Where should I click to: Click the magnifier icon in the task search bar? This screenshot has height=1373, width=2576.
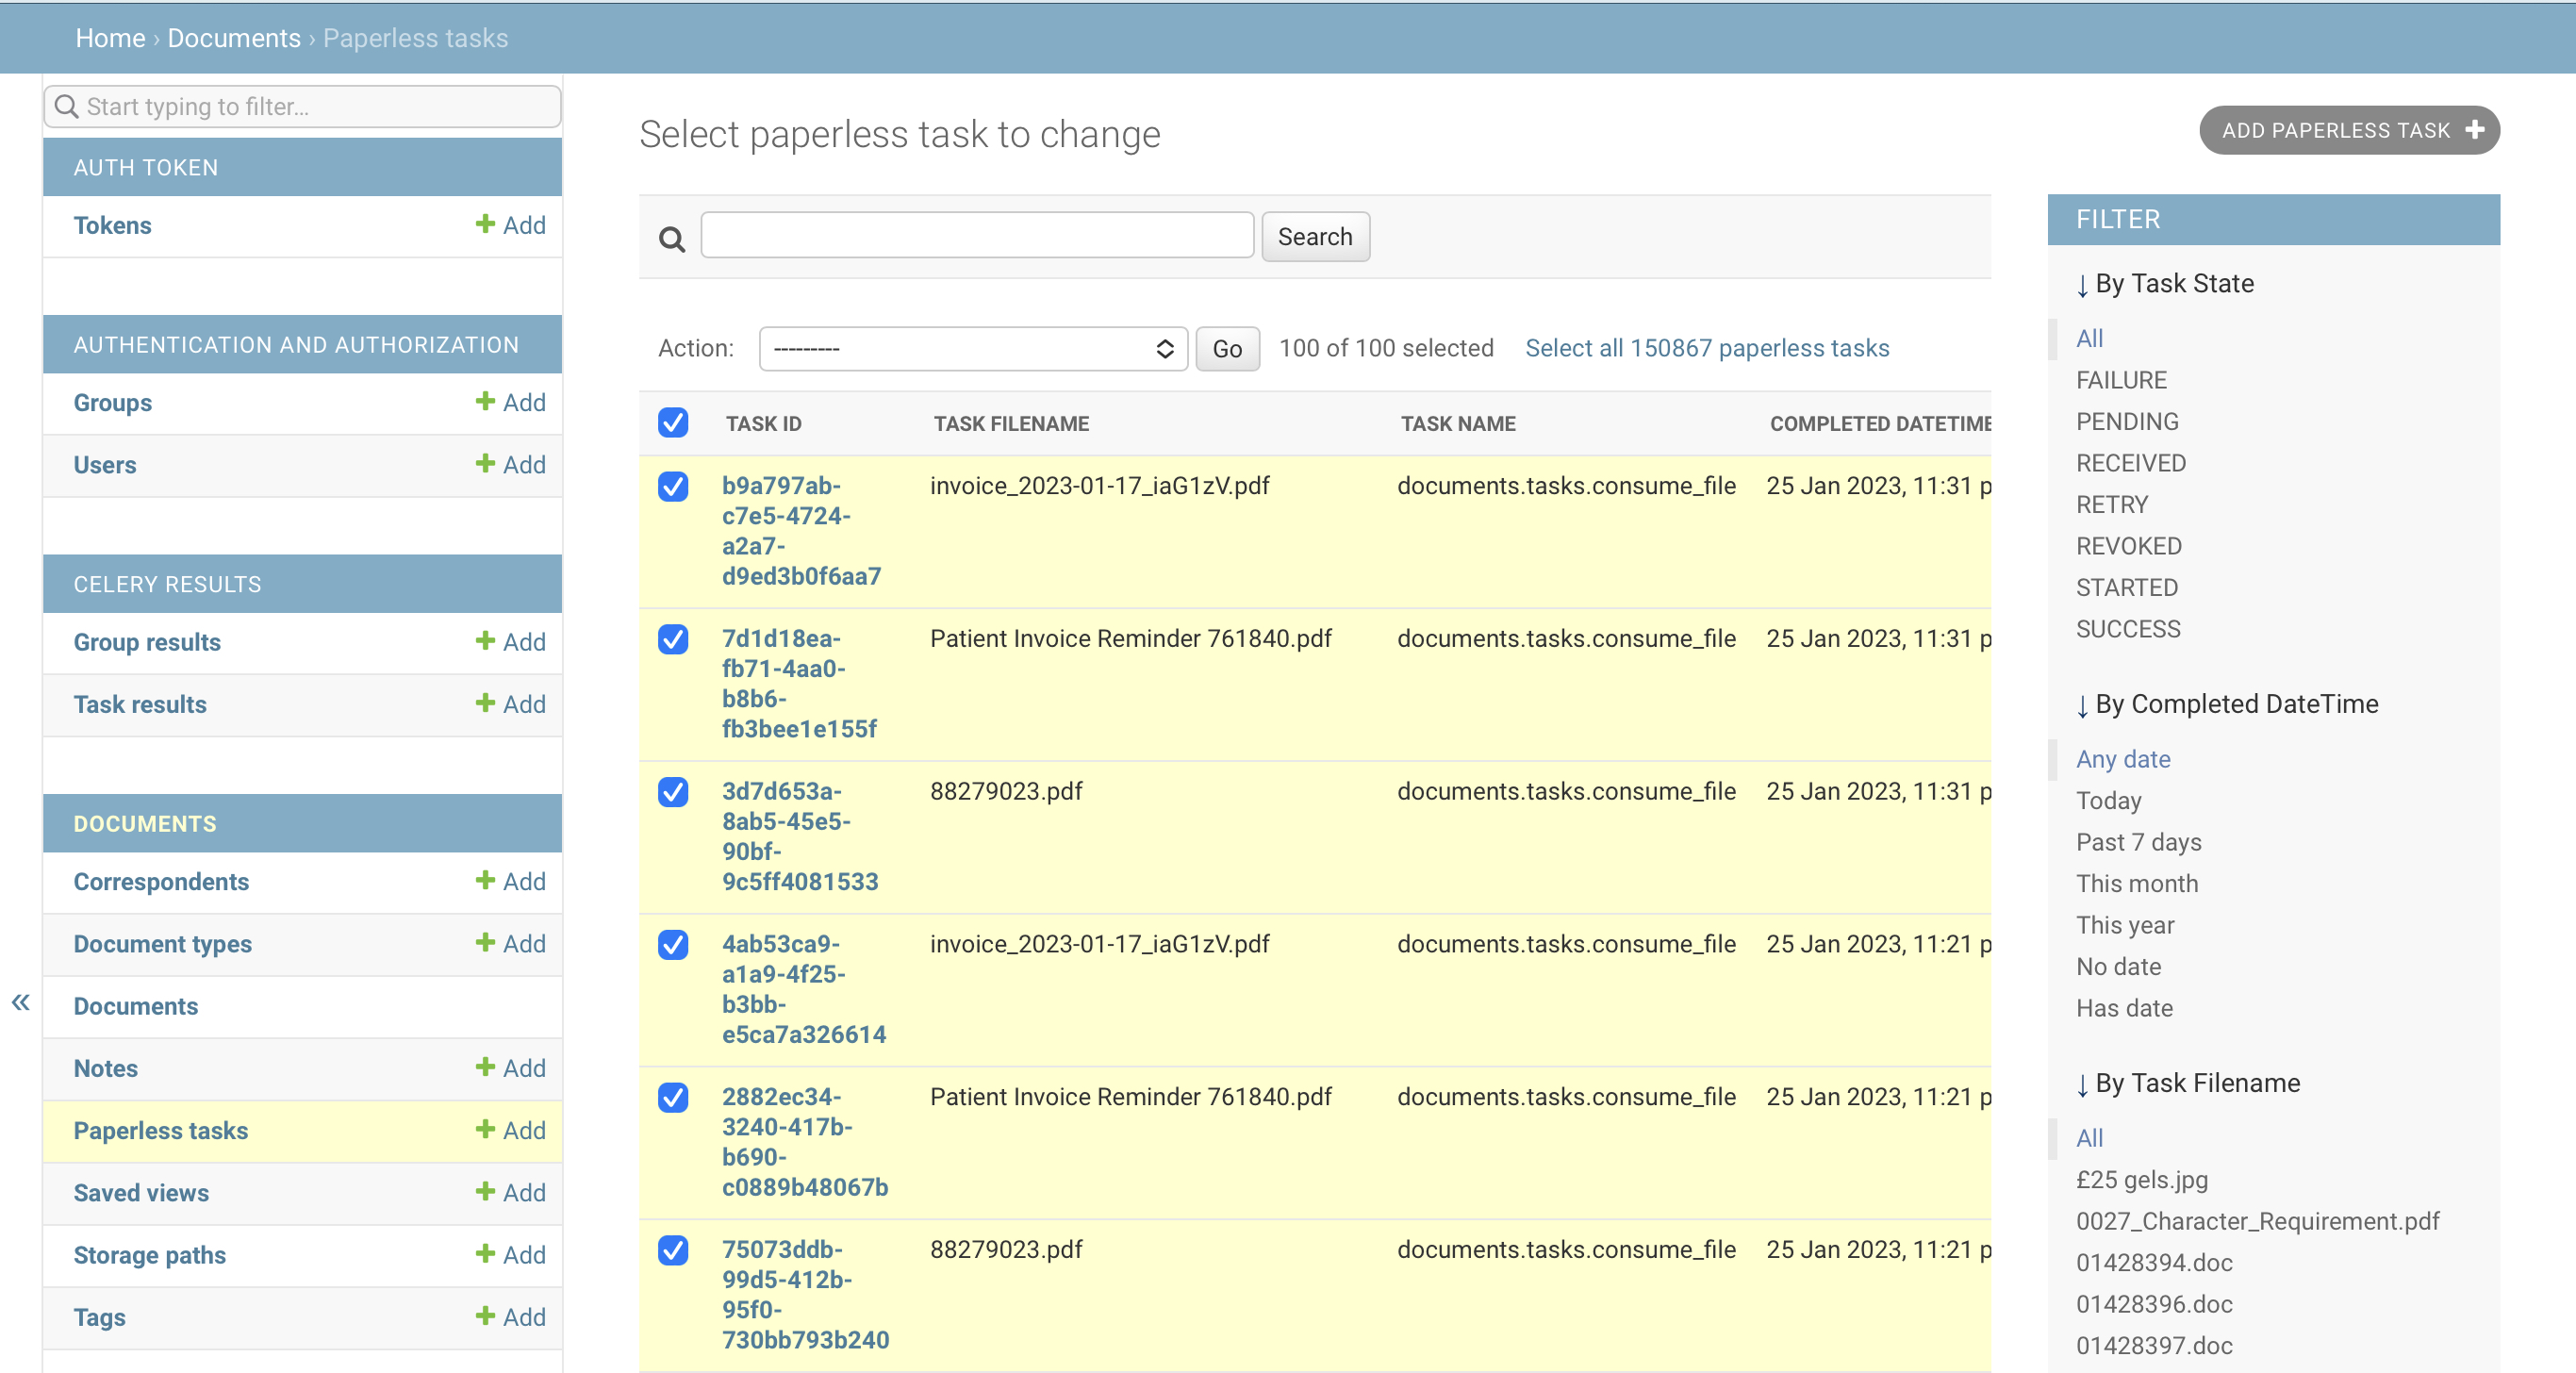[x=671, y=239]
